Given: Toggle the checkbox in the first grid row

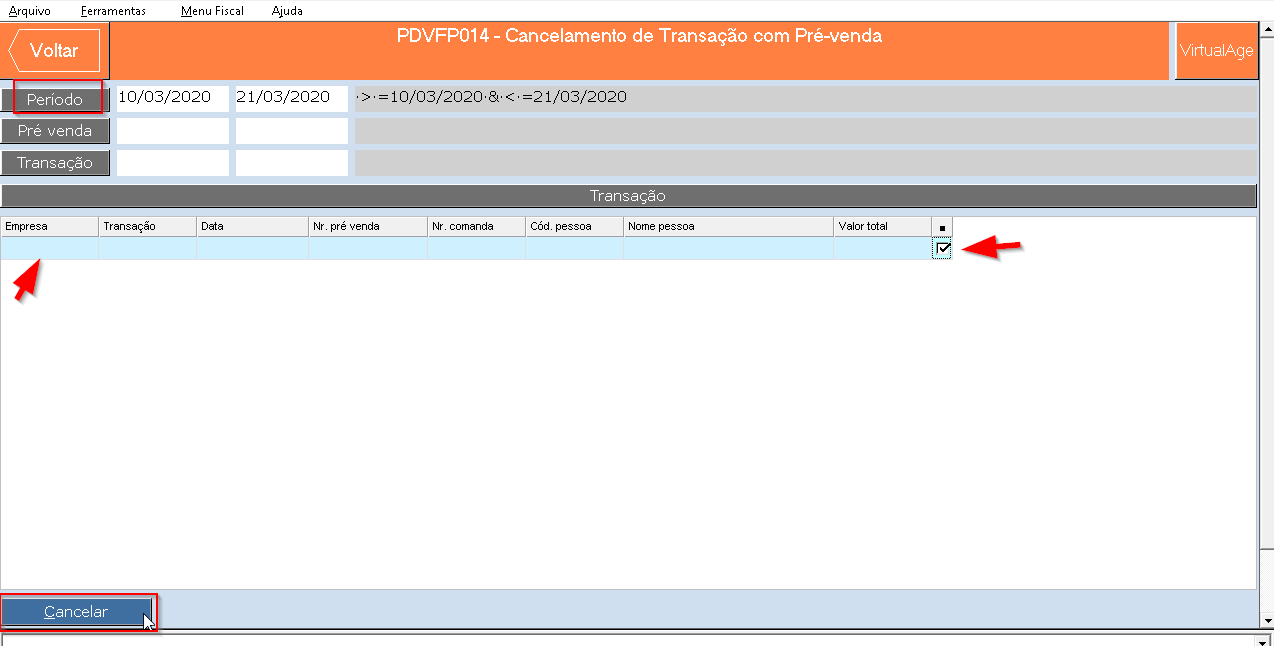Looking at the screenshot, I should click(943, 249).
